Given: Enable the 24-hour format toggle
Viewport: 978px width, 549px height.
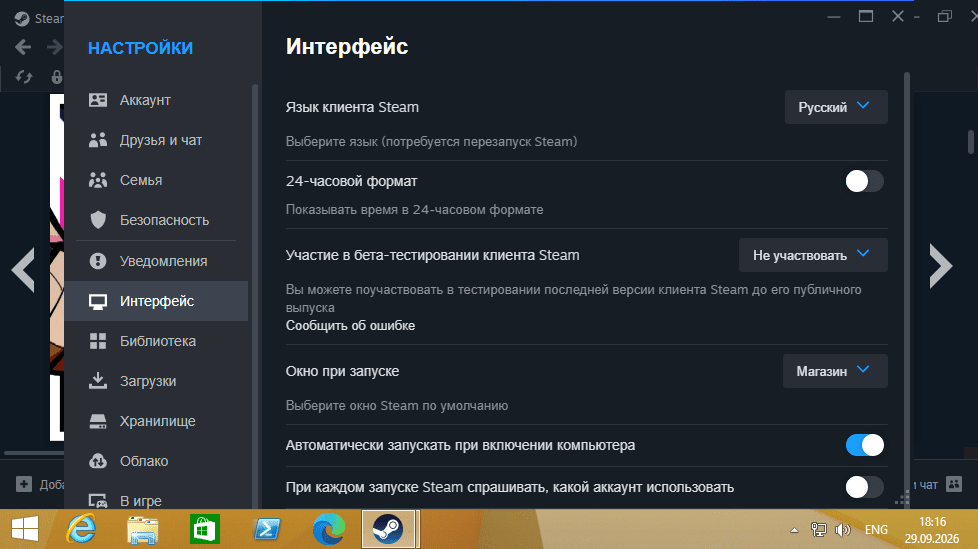Looking at the screenshot, I should 864,182.
